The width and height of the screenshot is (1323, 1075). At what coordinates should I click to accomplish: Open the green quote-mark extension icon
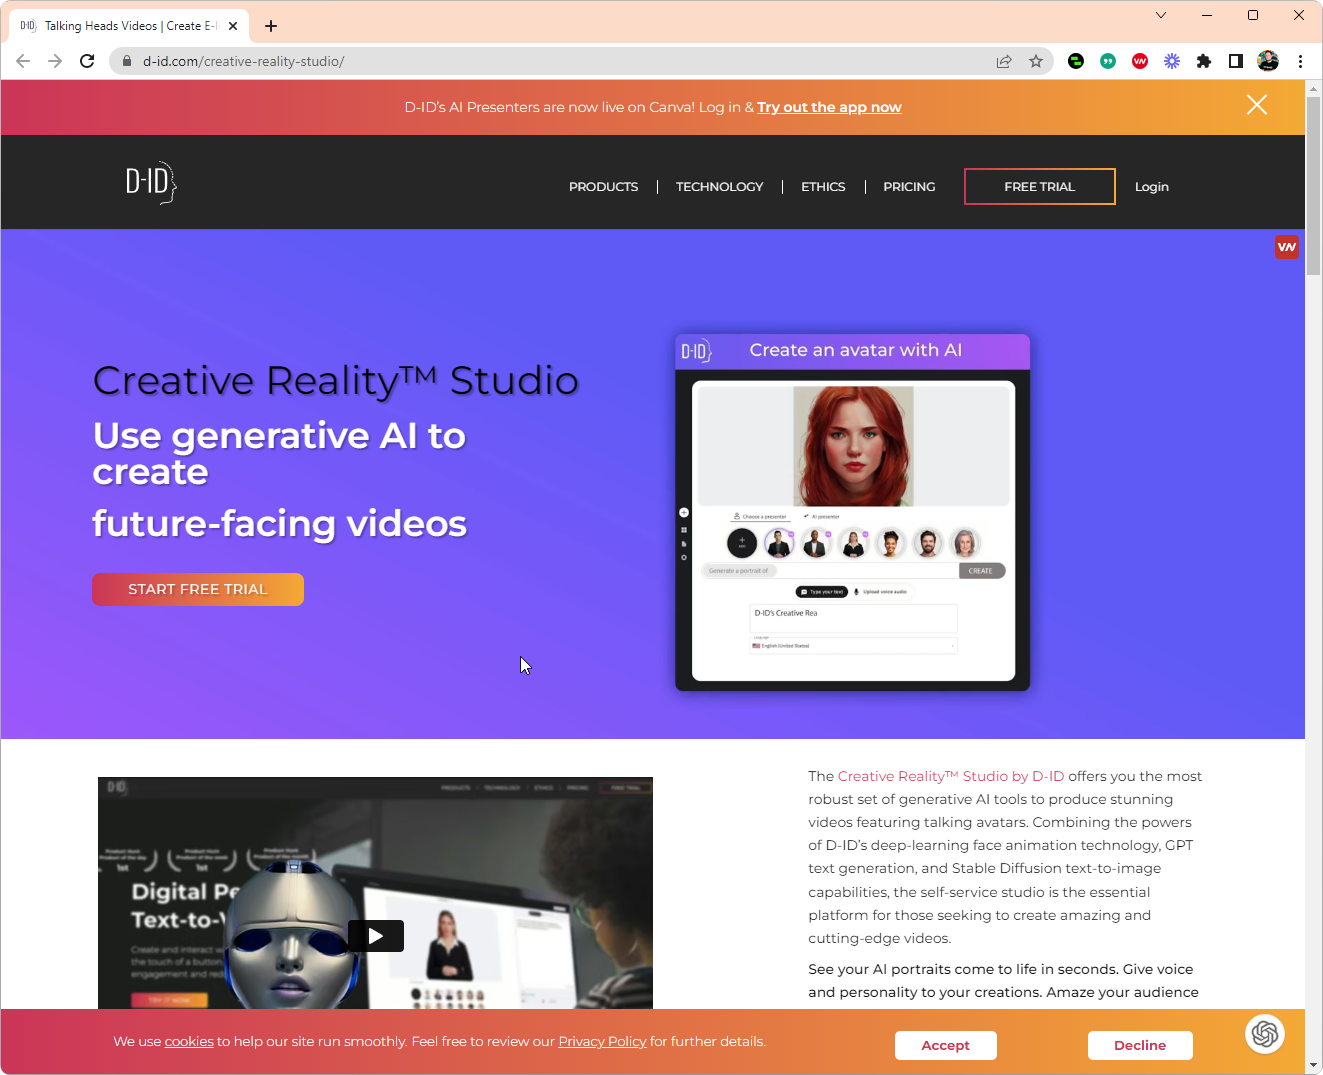(1108, 61)
